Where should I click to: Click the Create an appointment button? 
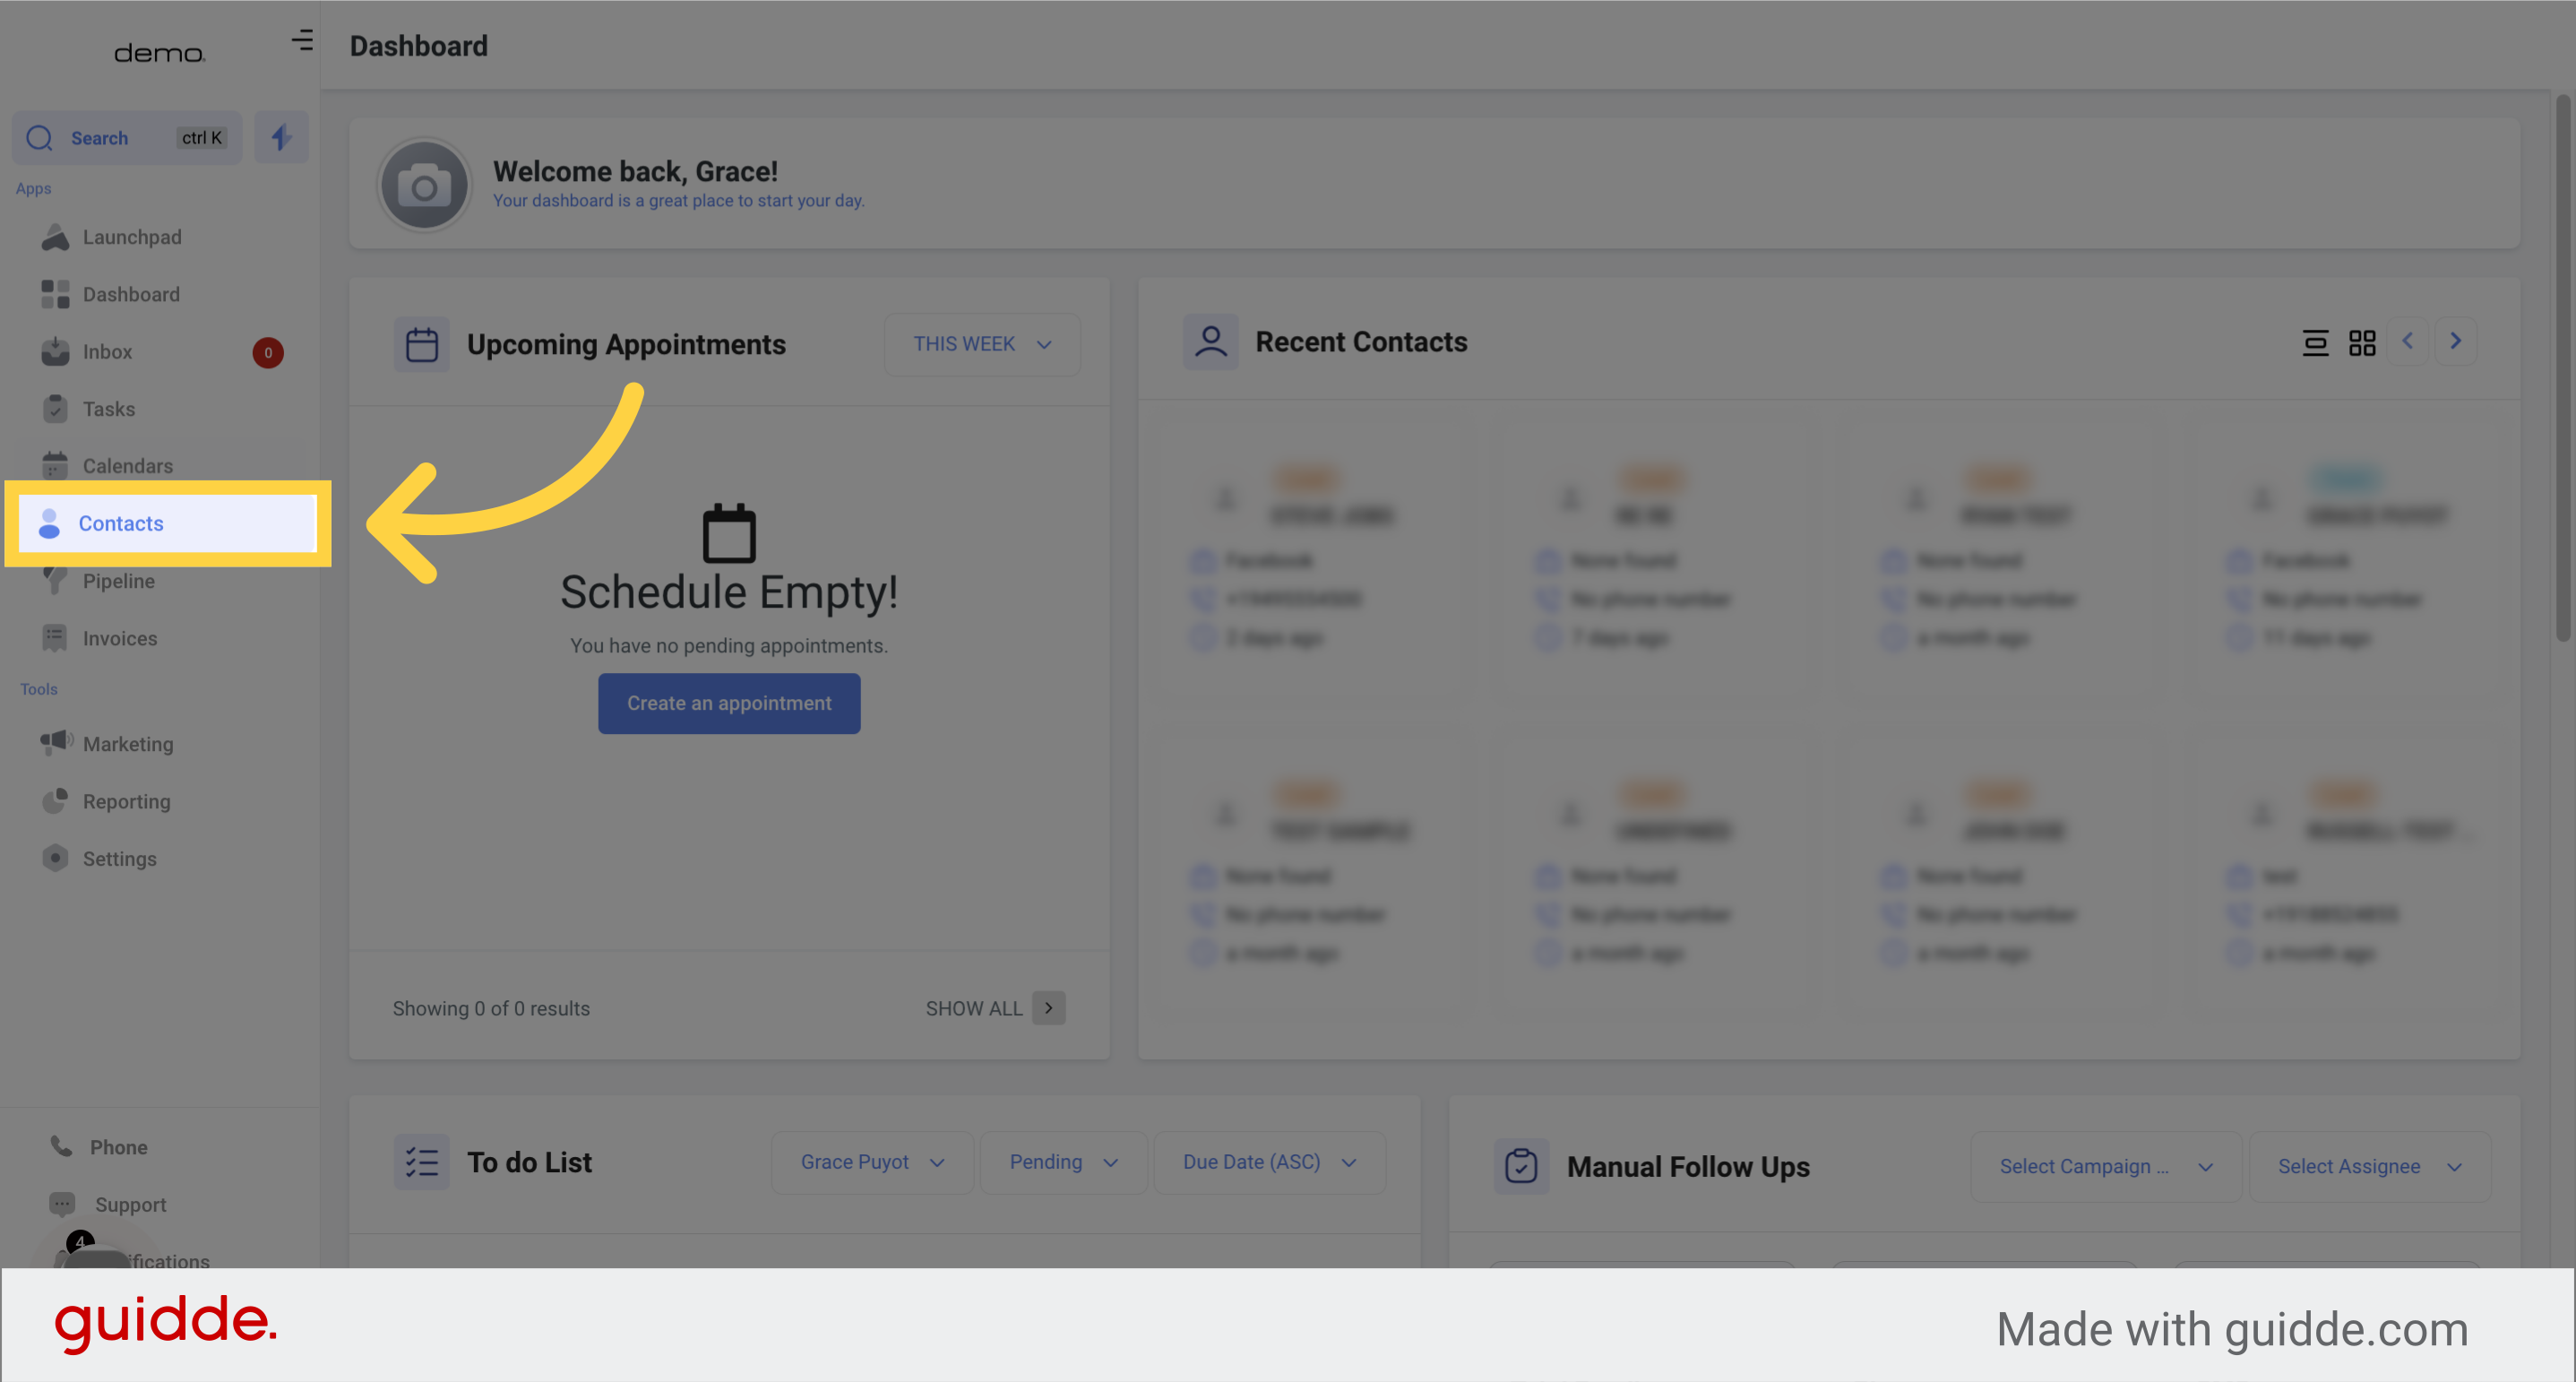[729, 703]
